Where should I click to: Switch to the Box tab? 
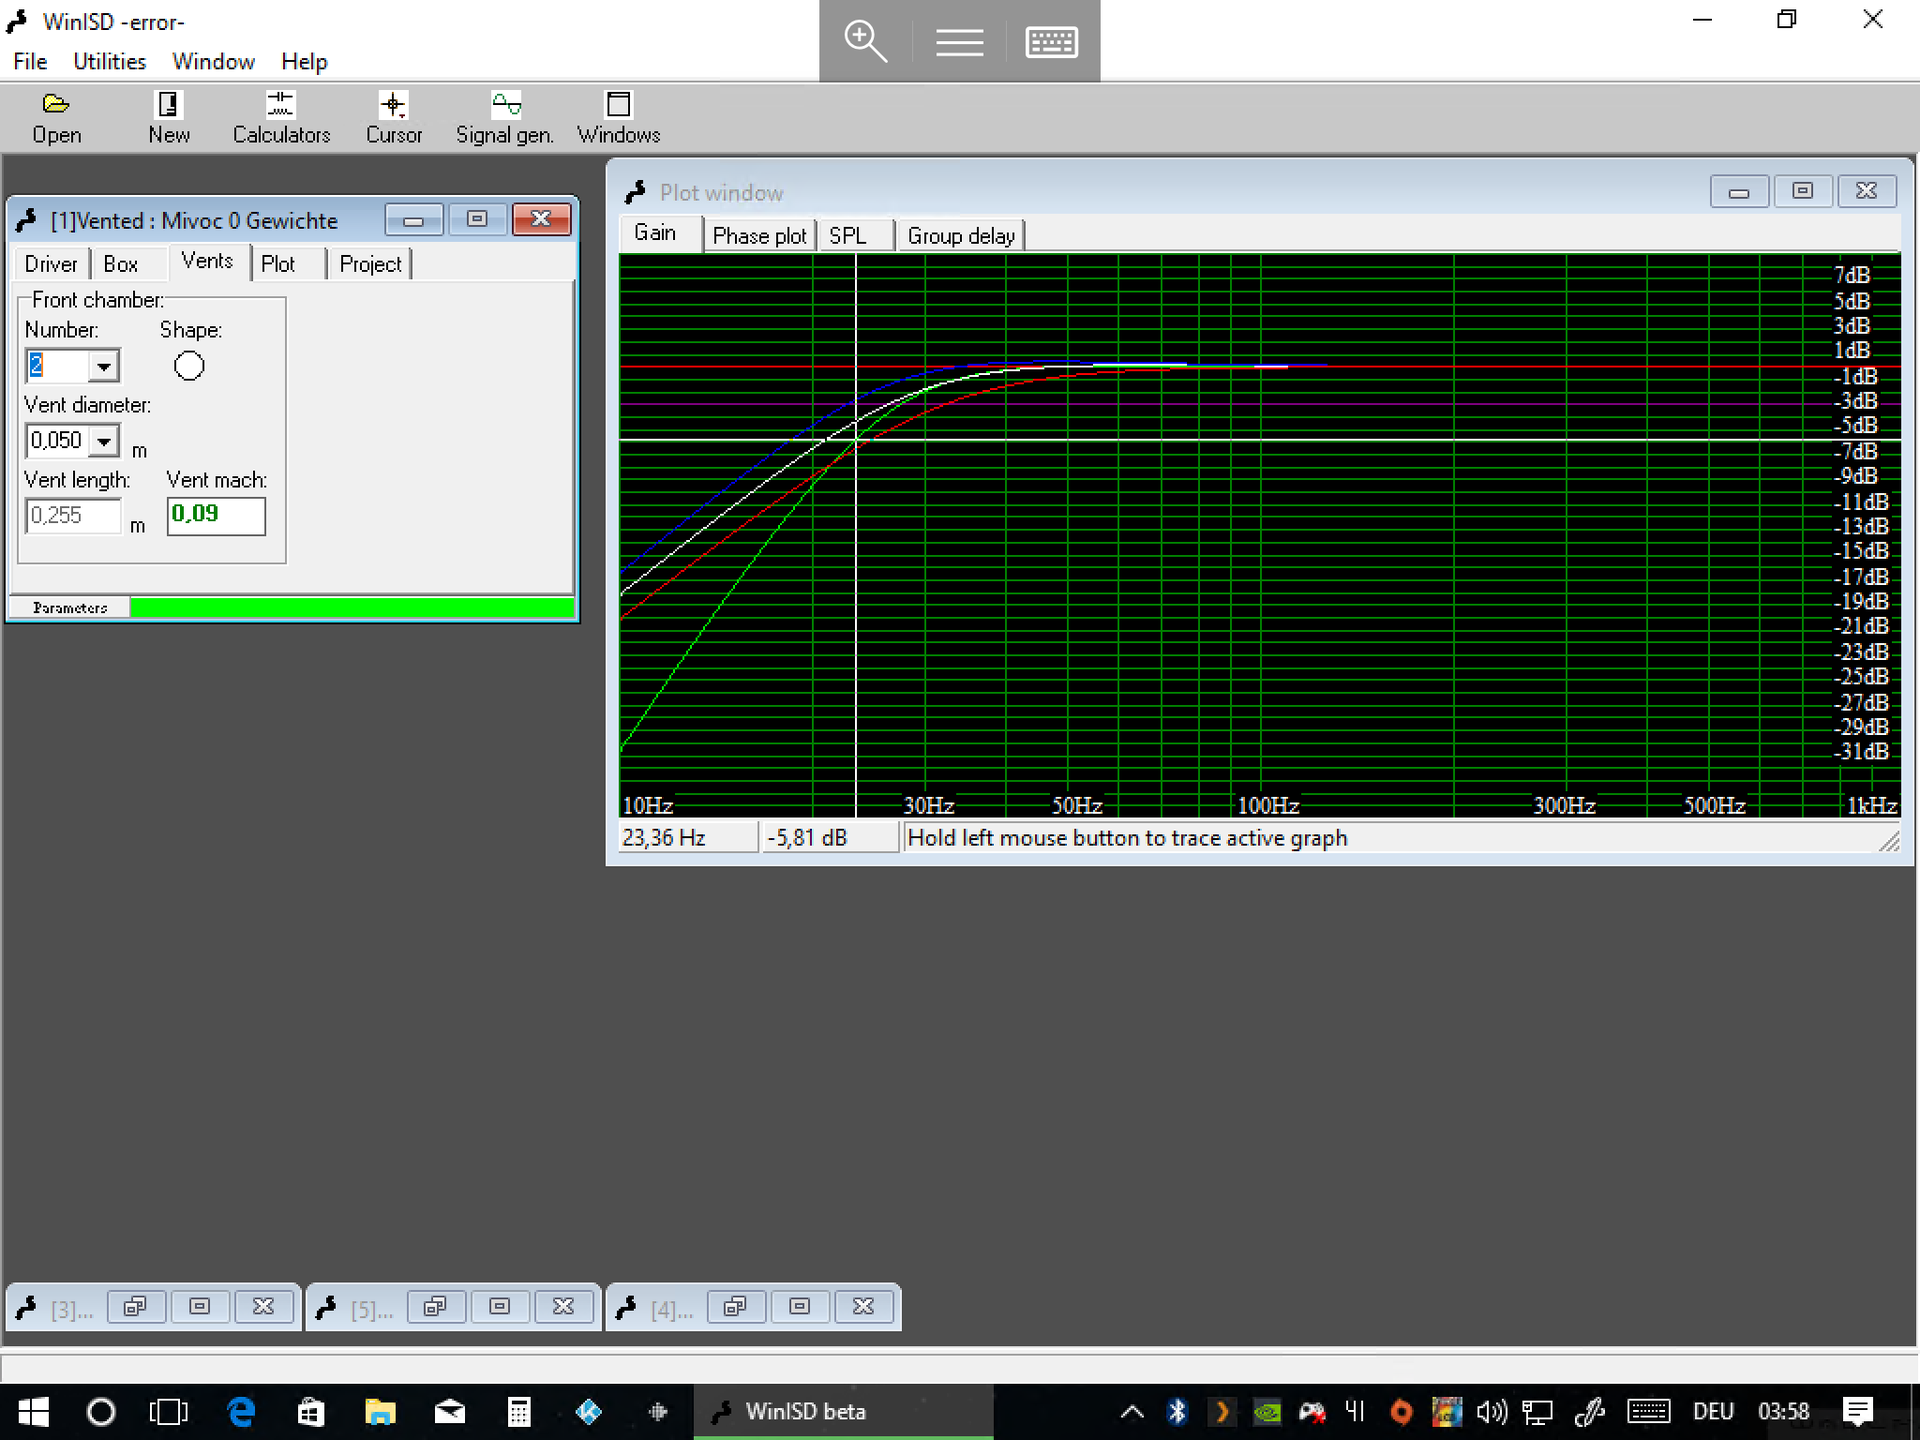(120, 264)
